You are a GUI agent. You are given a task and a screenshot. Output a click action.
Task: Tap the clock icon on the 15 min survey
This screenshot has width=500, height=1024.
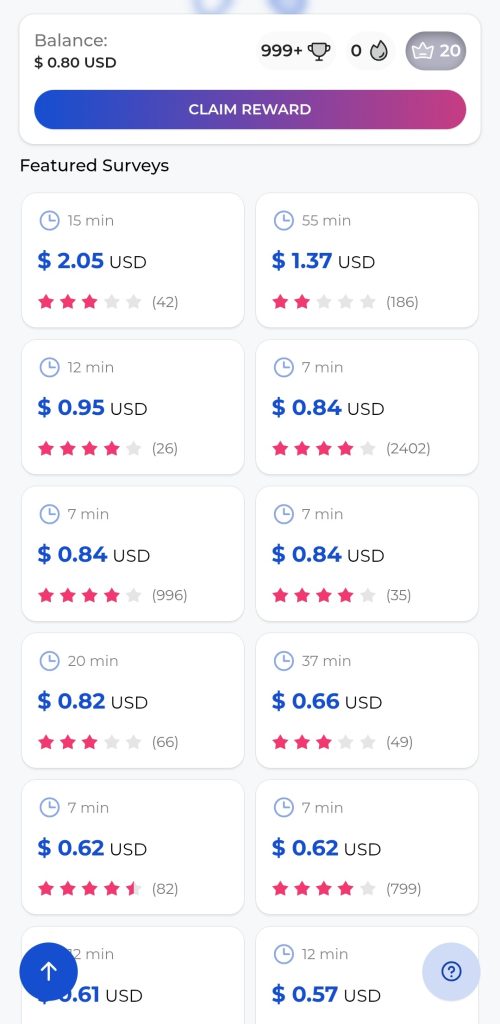point(50,221)
